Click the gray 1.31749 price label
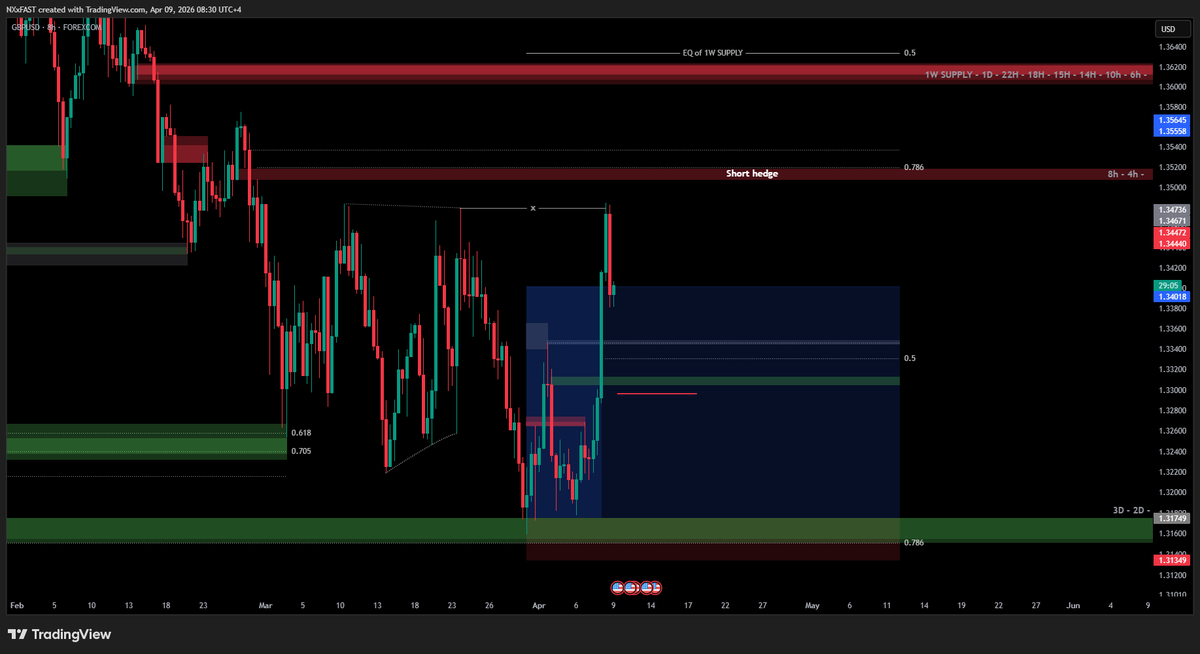1200x654 pixels. 1171,518
